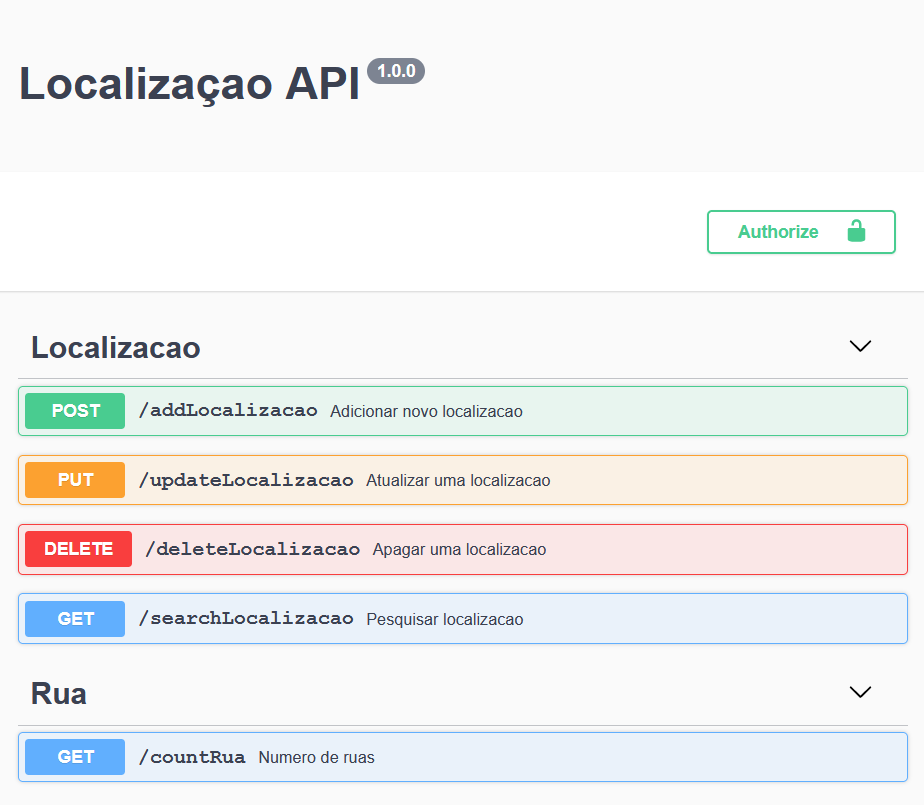Click the PUT method badge
Image resolution: width=924 pixels, height=805 pixels.
coord(75,480)
